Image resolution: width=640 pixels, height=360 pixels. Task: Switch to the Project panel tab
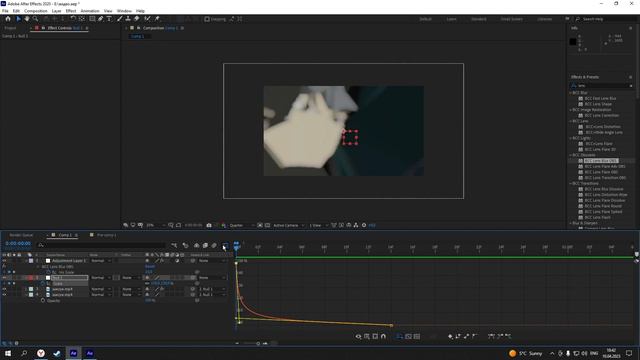10,28
